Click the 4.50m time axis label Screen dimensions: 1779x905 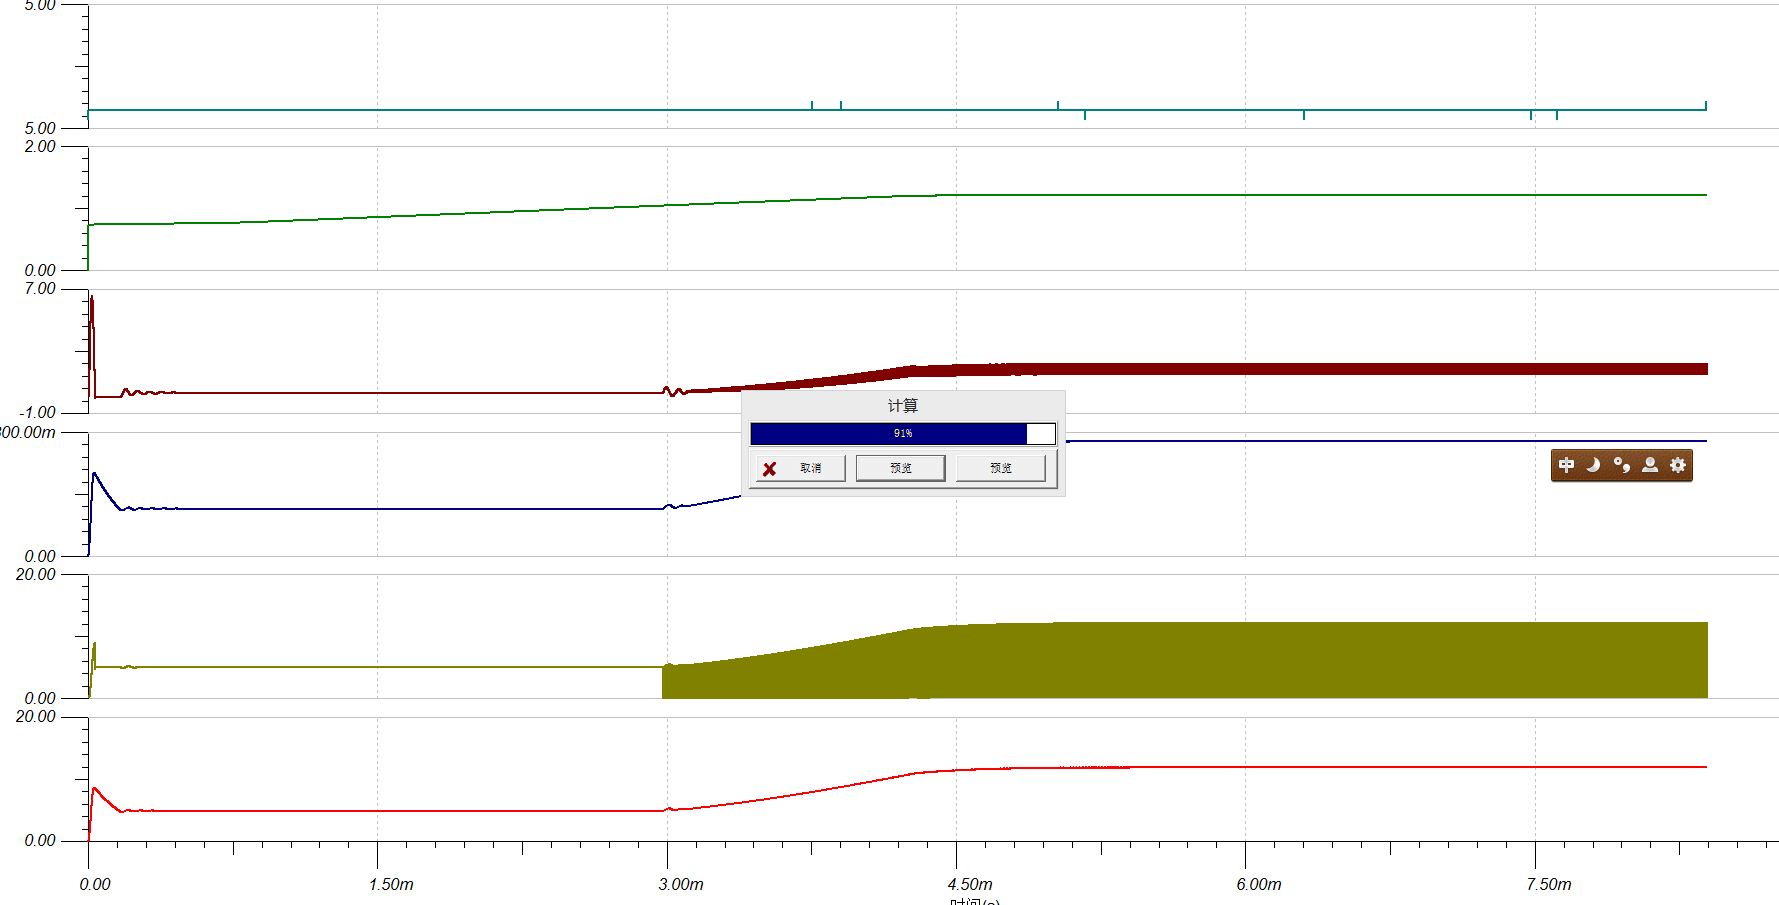point(970,884)
